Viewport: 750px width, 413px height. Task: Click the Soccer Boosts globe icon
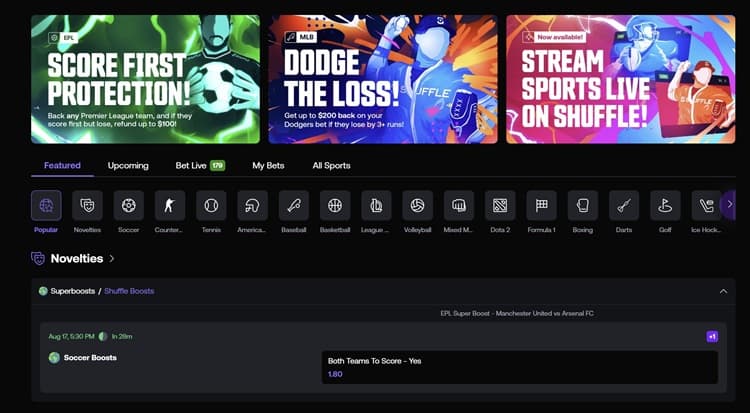[54, 357]
